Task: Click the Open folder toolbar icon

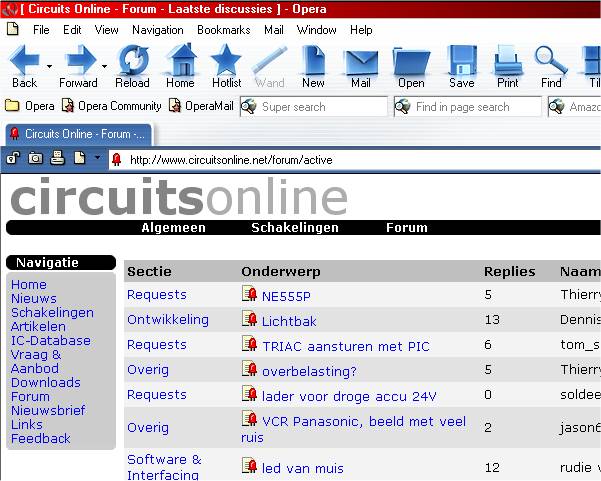Action: 411,63
